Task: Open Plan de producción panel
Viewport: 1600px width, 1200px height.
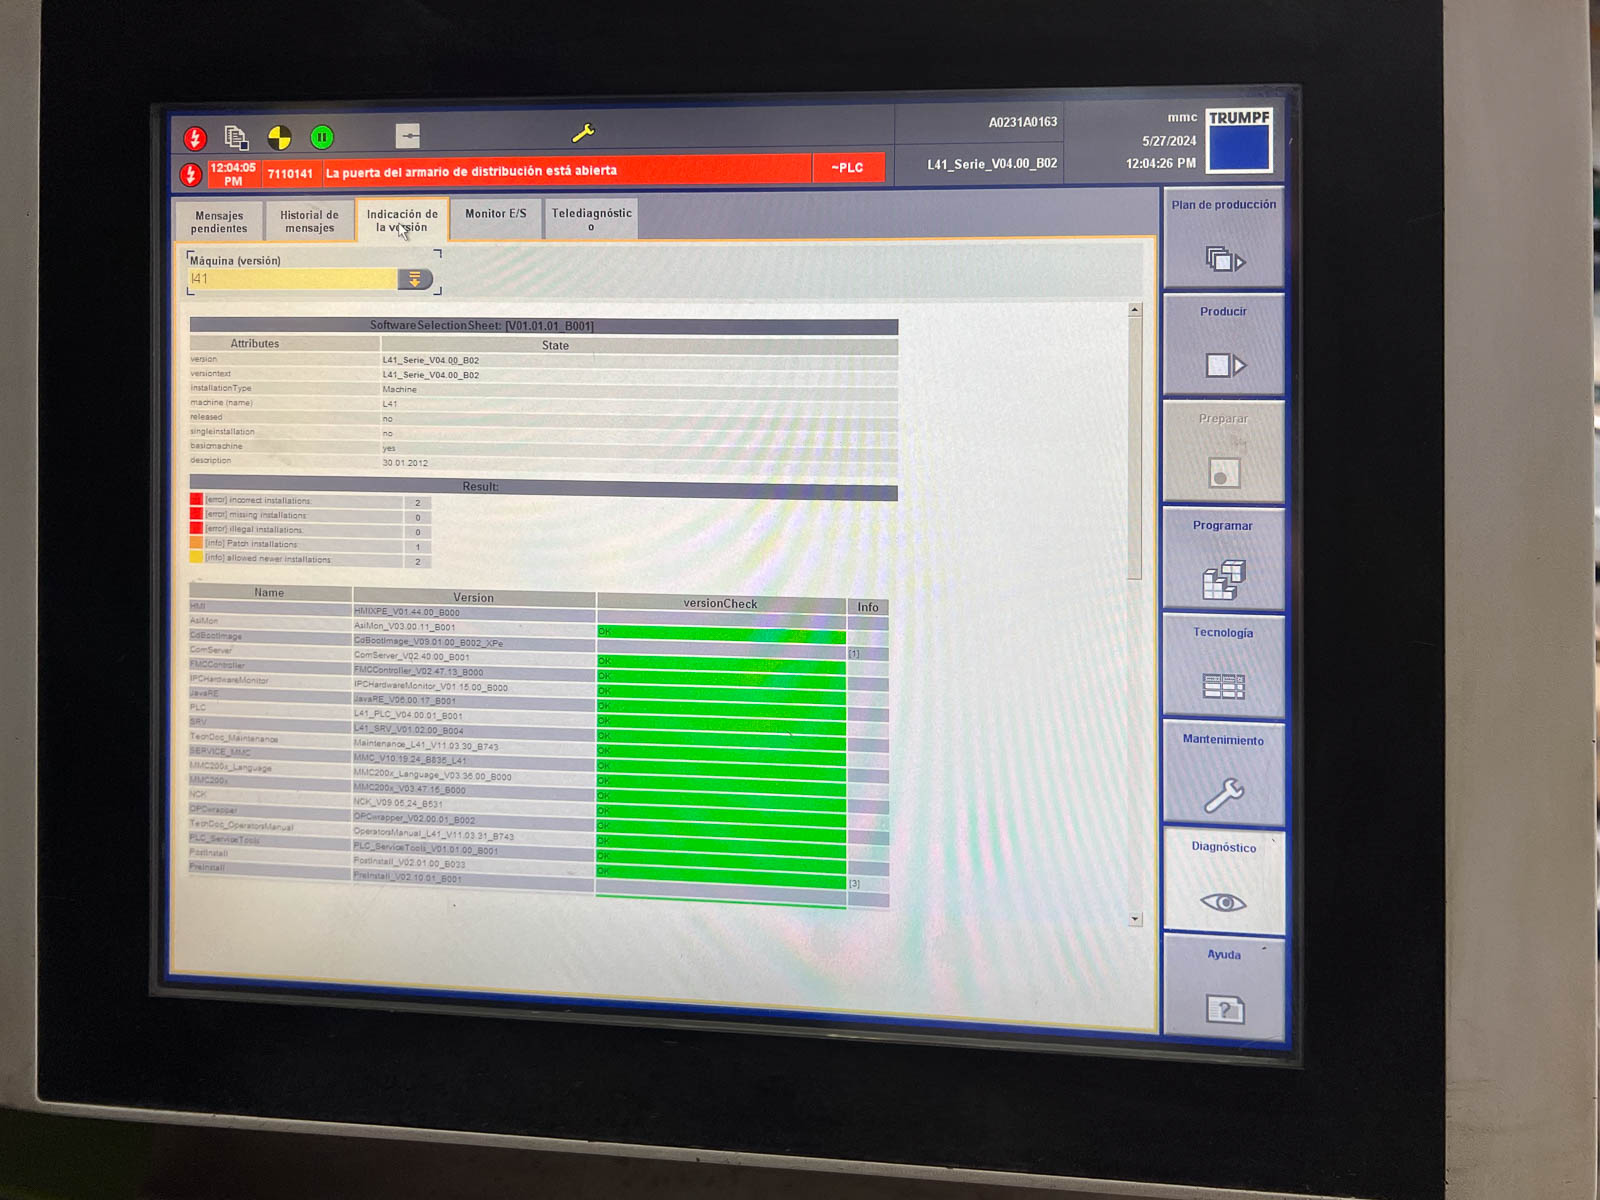Action: coord(1223,238)
